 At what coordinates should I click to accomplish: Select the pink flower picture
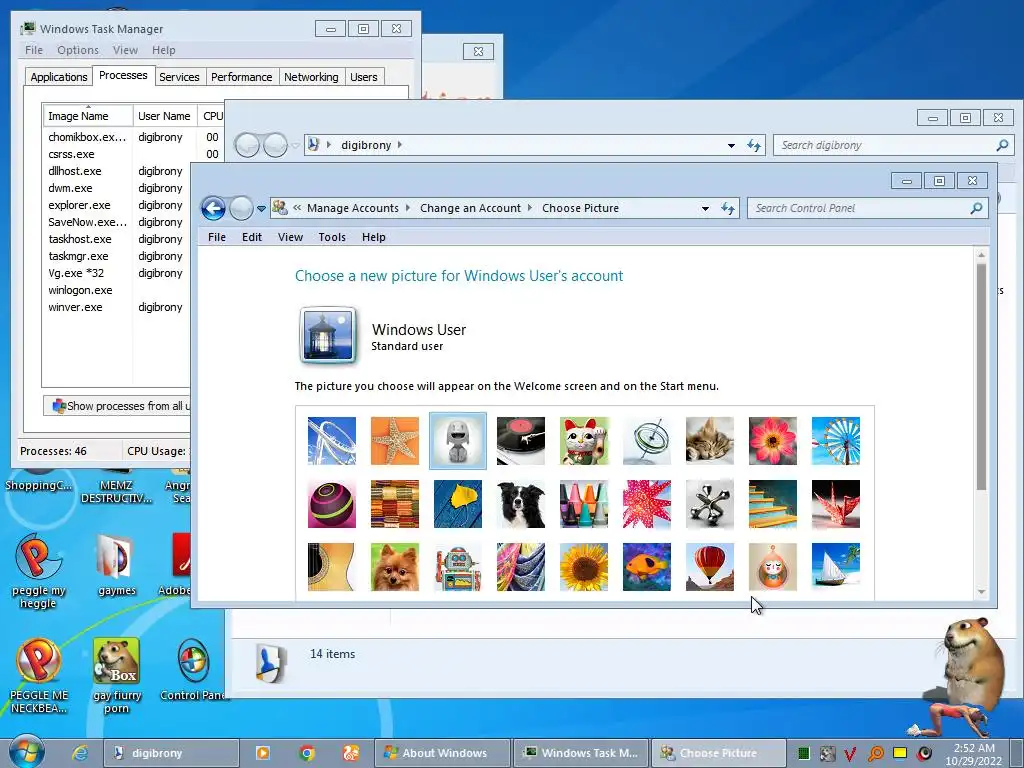773,441
